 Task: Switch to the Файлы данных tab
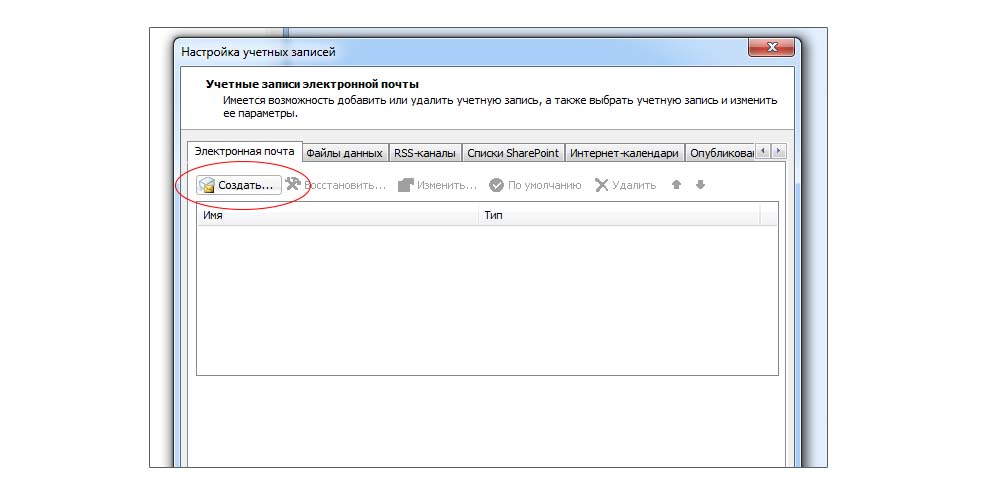pos(344,153)
